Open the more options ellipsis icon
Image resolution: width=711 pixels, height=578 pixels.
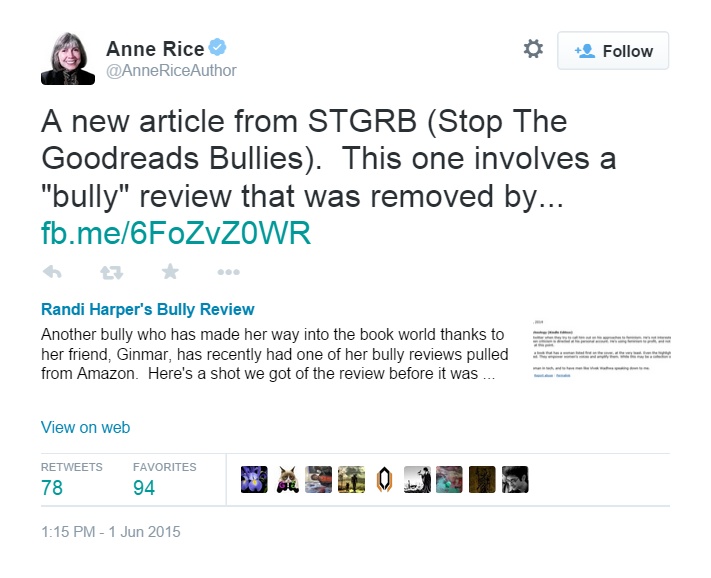coord(228,272)
